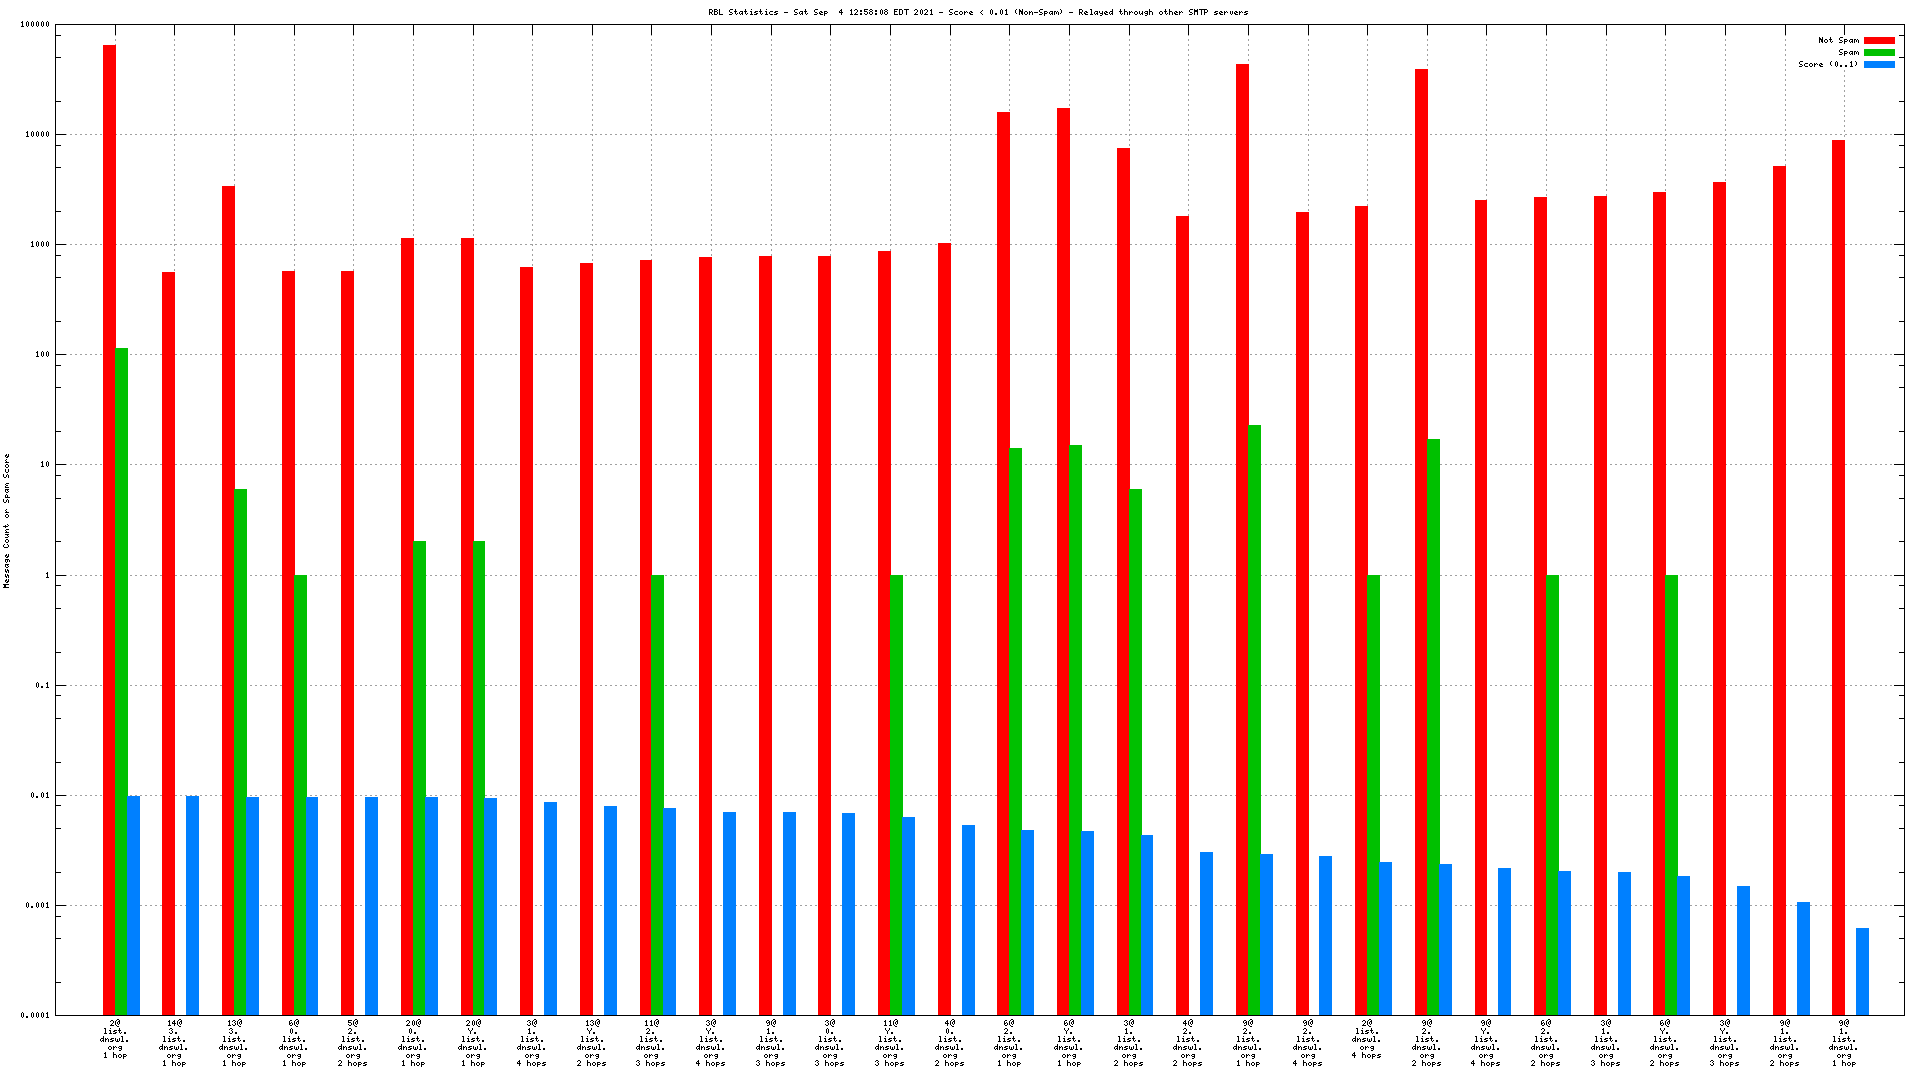This screenshot has height=1080, width=1920.
Task: Click the 0.01 y-axis tick label
Action: 40,795
